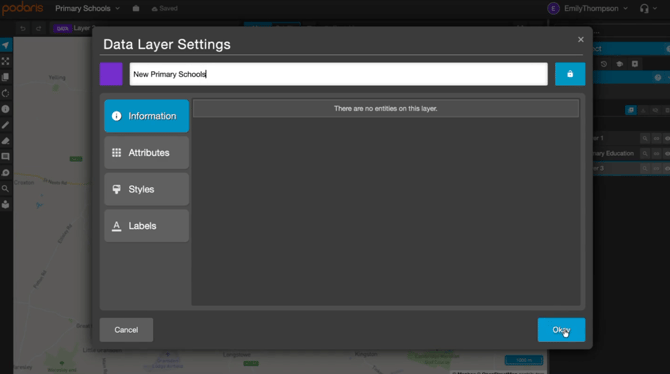Click the help icon in right panel header

pyautogui.click(x=658, y=77)
